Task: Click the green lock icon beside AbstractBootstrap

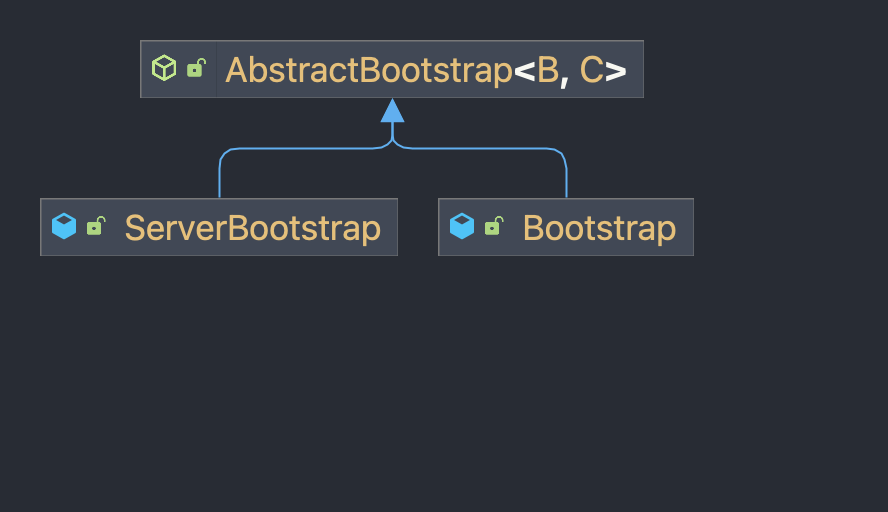Action: 196,67
